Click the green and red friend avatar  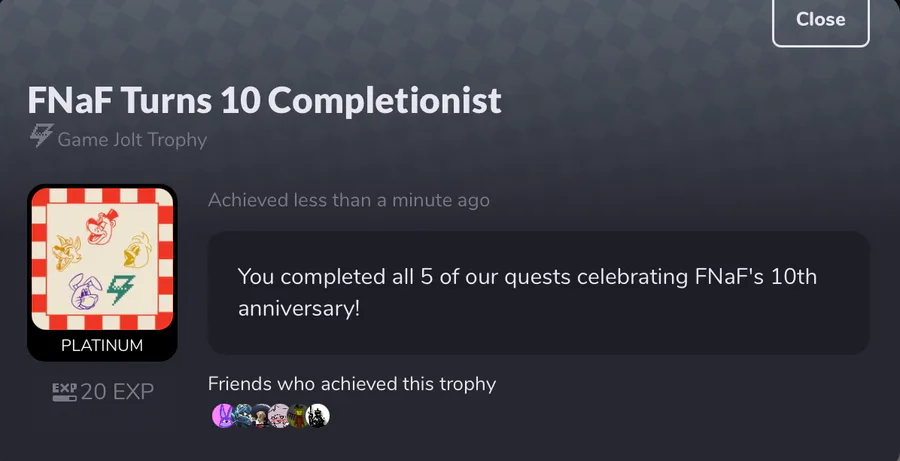[x=299, y=416]
